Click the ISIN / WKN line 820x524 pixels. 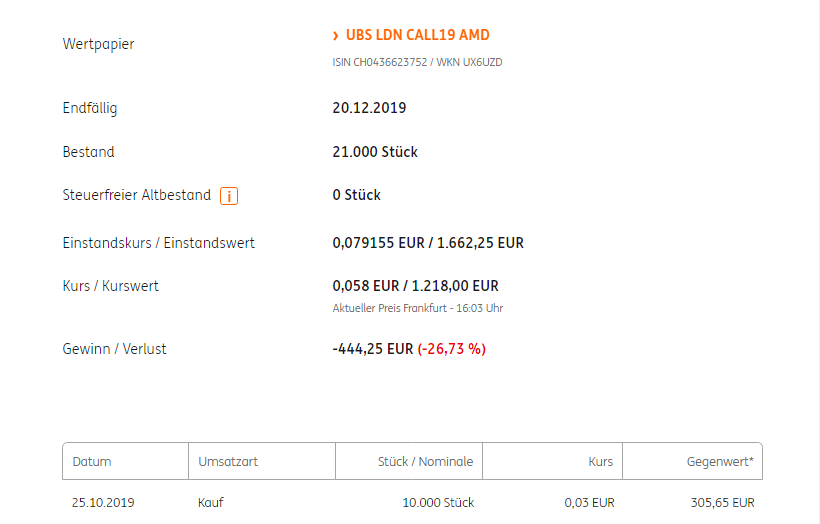tap(417, 62)
